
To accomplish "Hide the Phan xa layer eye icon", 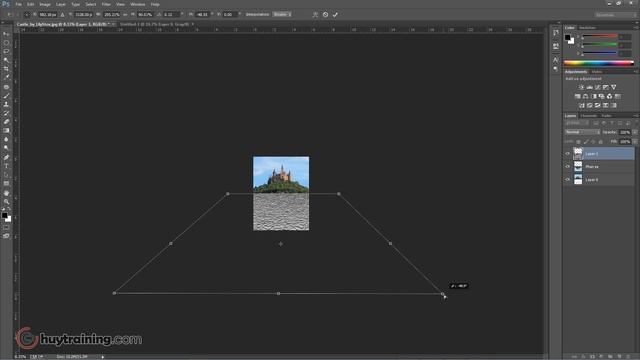I will (567, 167).
